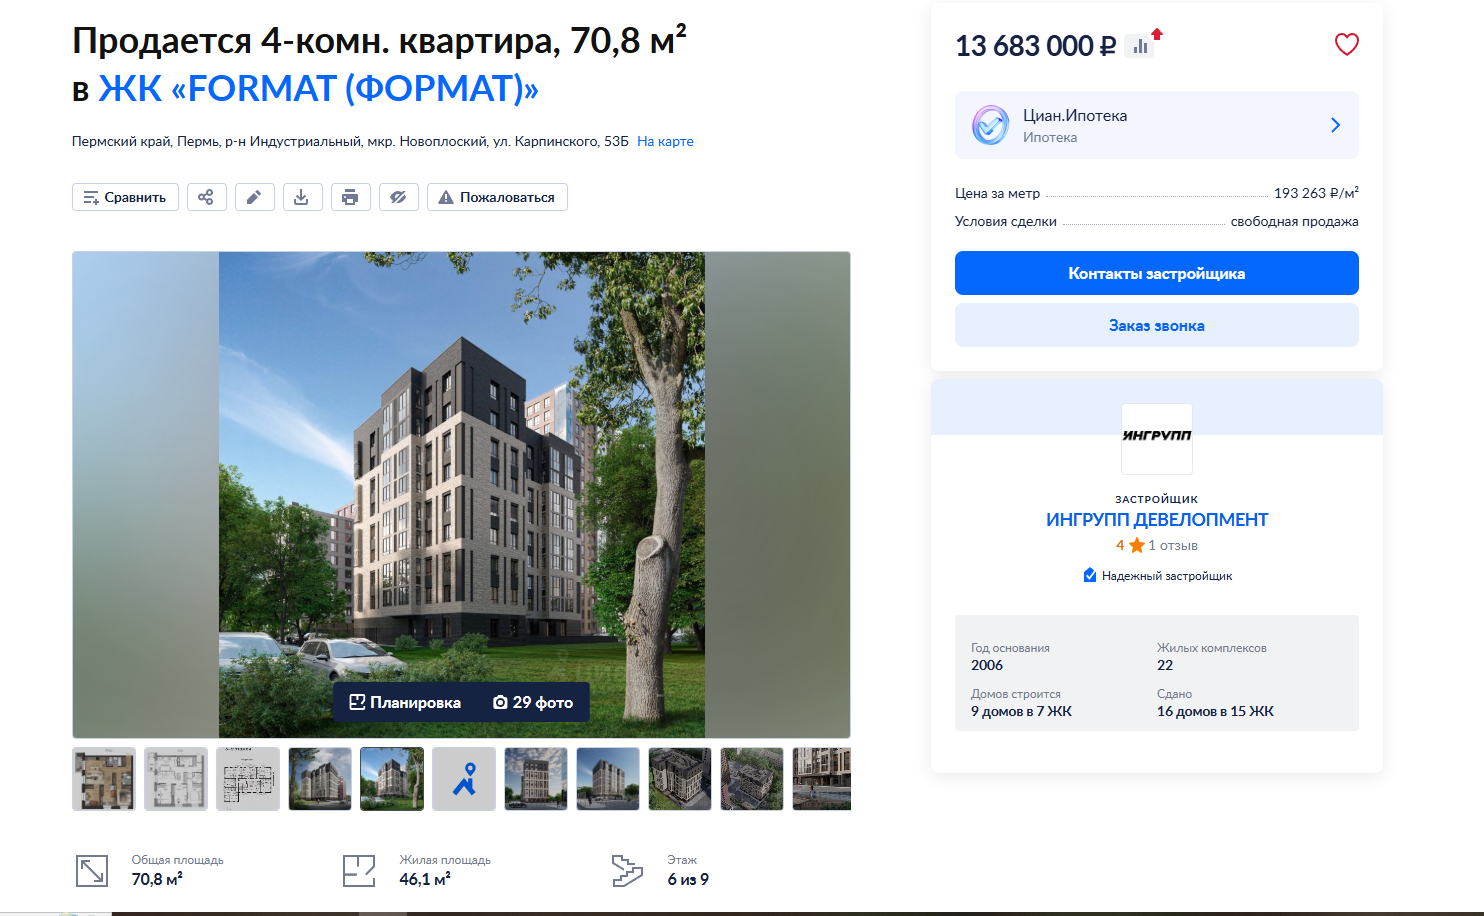
Task: Click the floor value 6 из 9
Action: (x=688, y=879)
